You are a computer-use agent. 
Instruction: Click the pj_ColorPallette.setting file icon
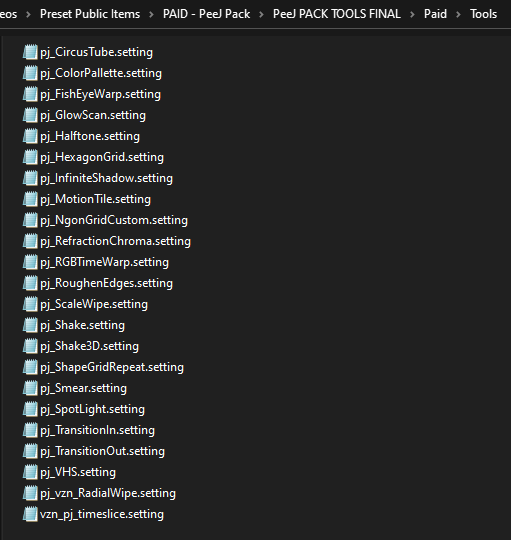click(x=30, y=73)
